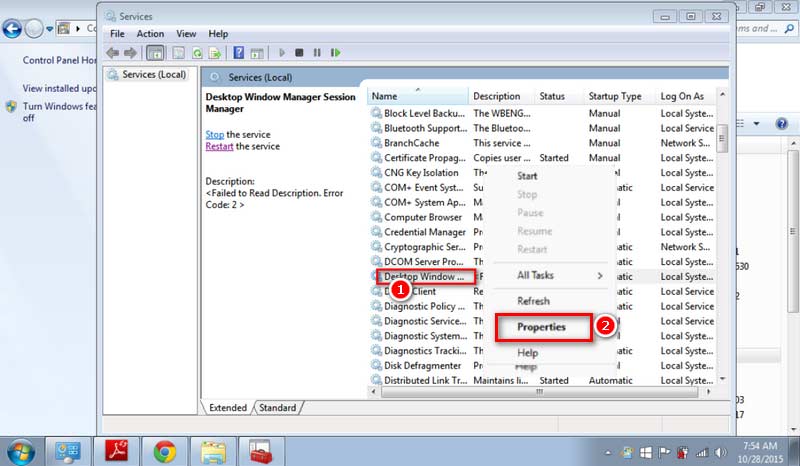Click the services list horizontal scrollbar thumb
The image size is (800, 466).
[539, 392]
